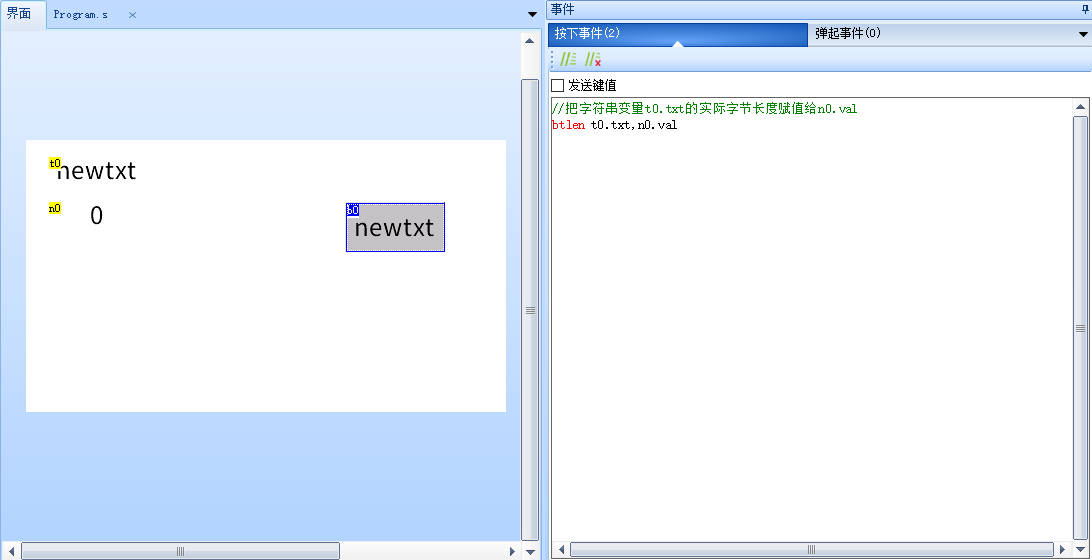Close the Program.s tab with X

click(x=132, y=15)
